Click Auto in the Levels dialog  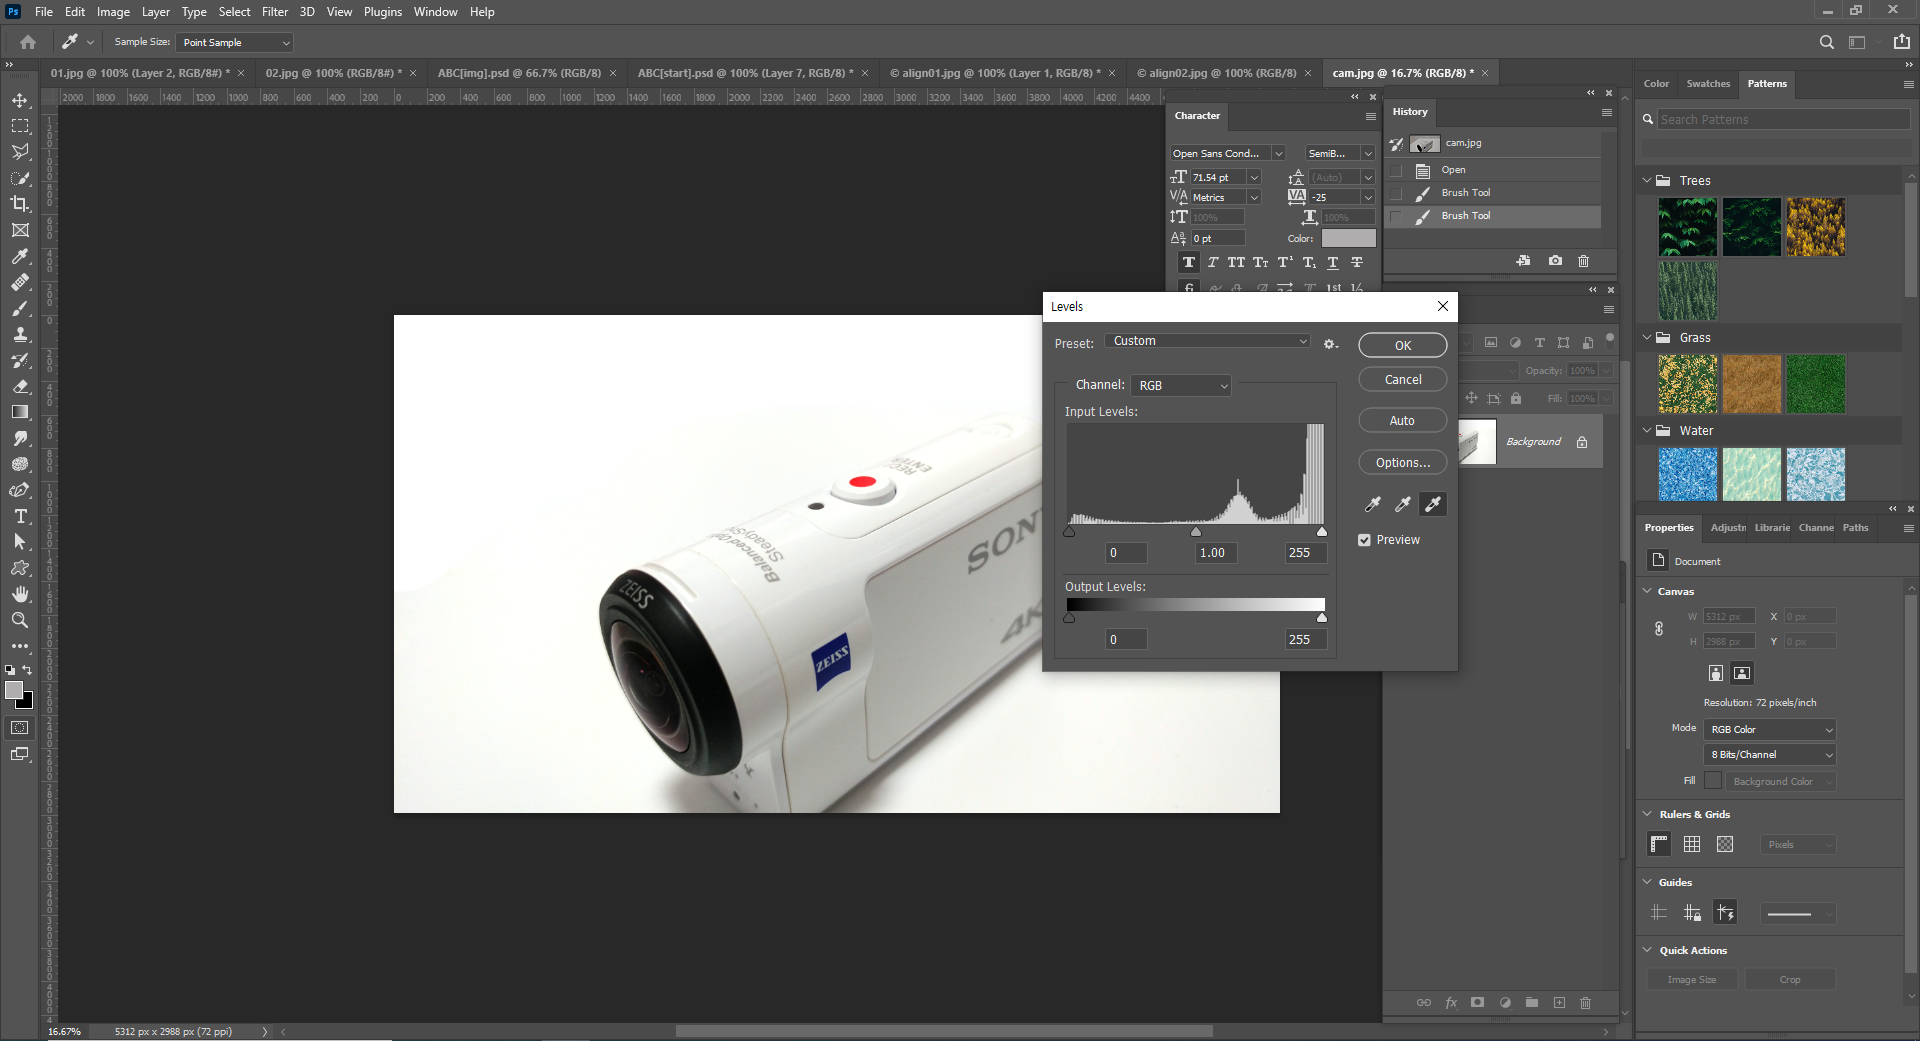tap(1403, 421)
